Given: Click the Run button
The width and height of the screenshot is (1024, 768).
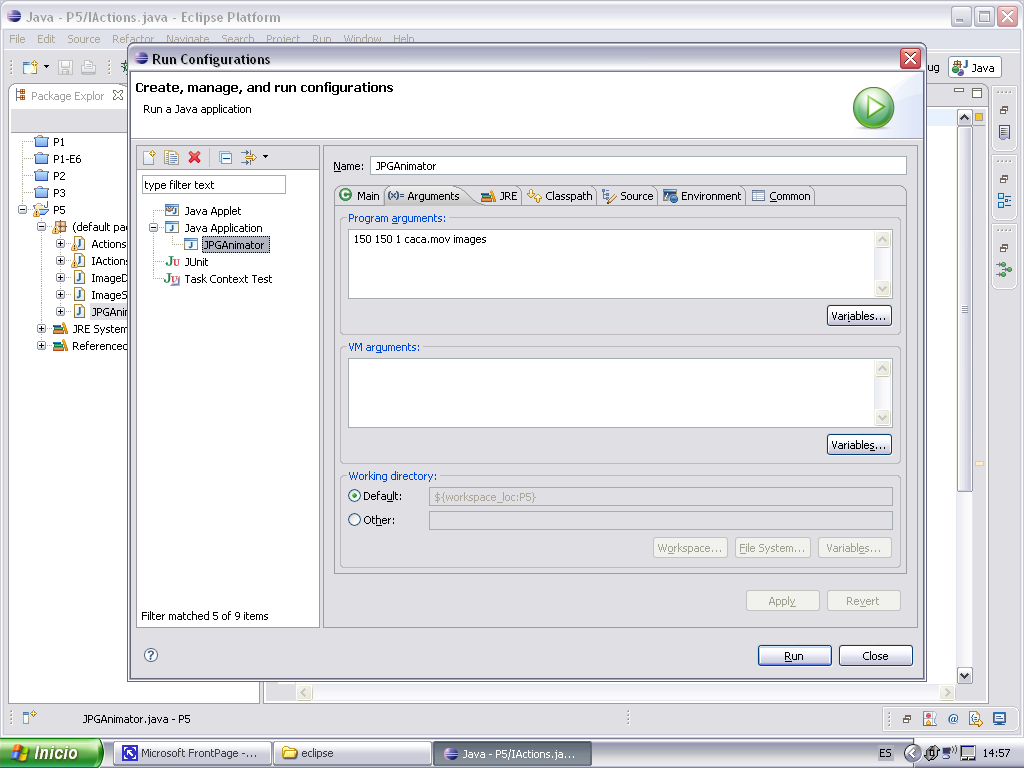Looking at the screenshot, I should [x=794, y=656].
